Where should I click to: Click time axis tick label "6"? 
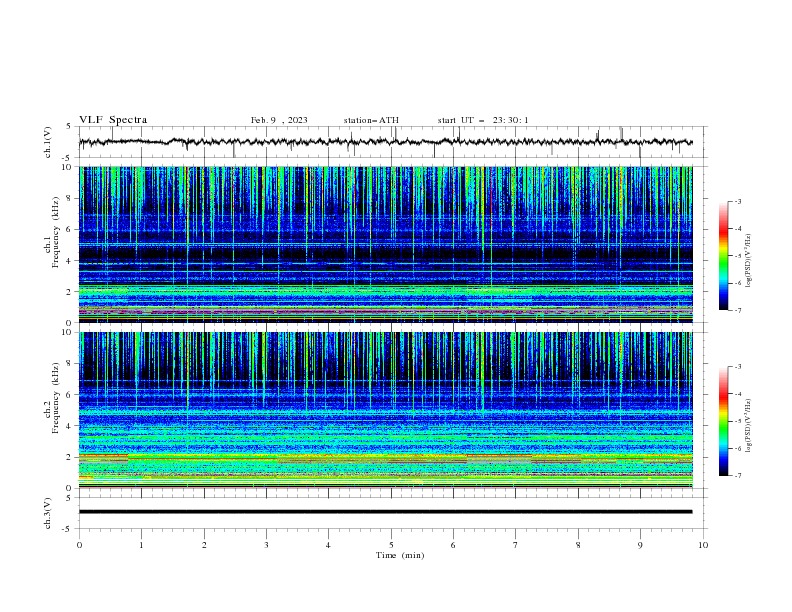(x=453, y=545)
